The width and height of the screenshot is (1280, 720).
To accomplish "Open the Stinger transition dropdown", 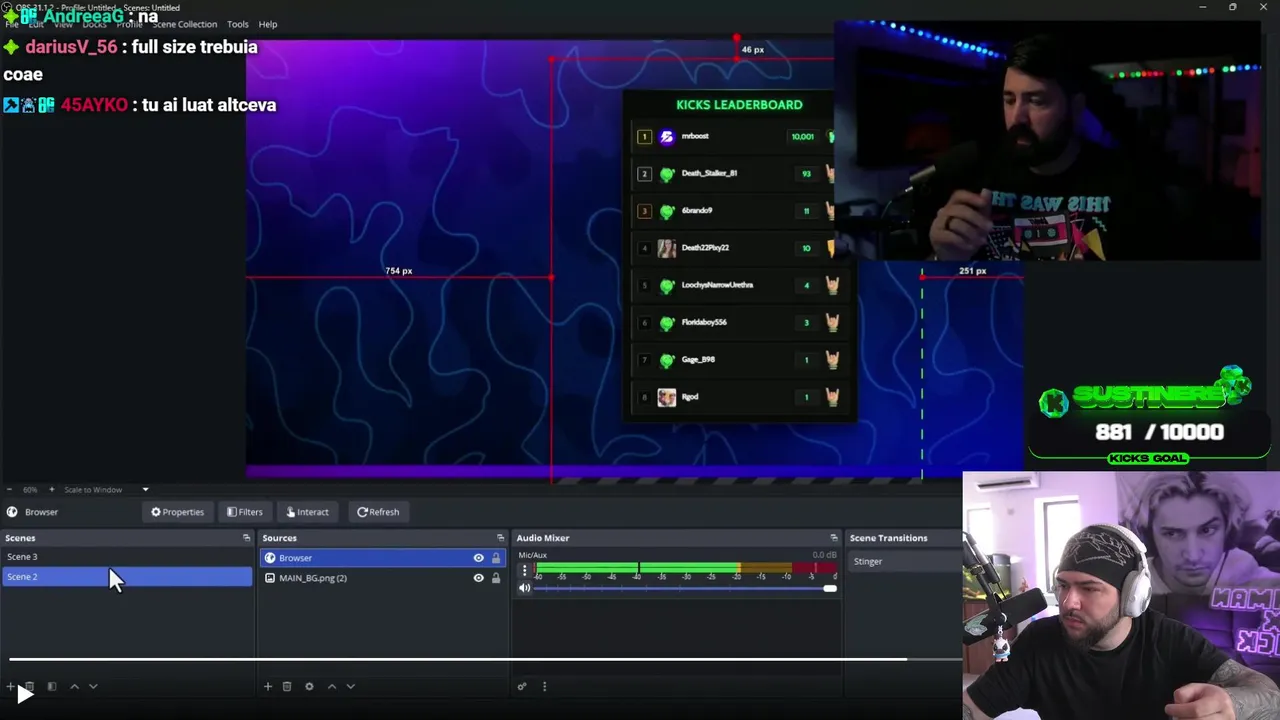I will [x=904, y=561].
